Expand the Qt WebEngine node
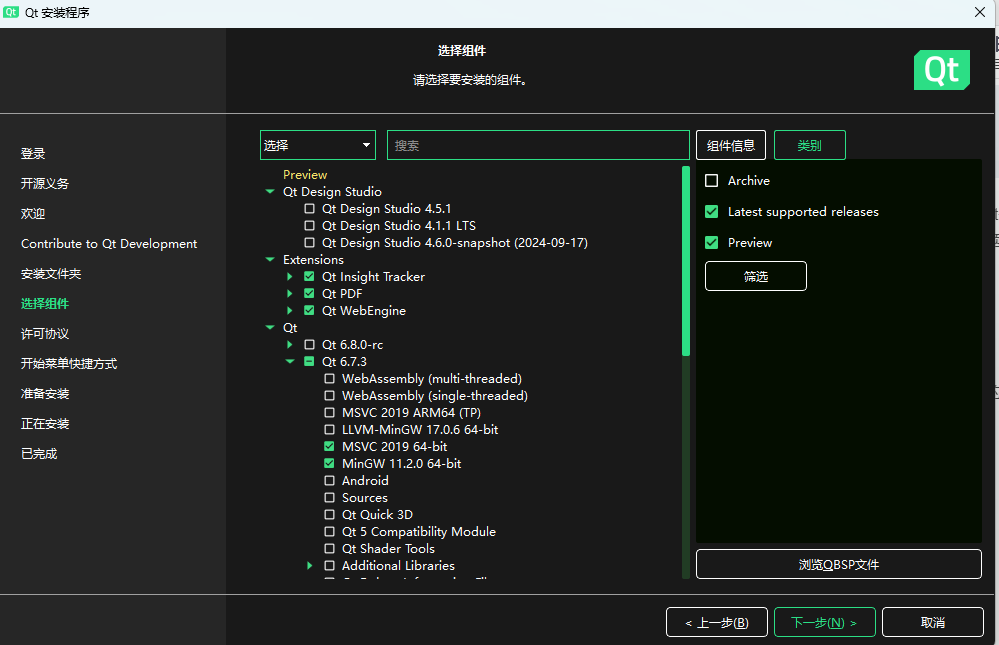Viewport: 999px width, 645px height. coord(290,310)
